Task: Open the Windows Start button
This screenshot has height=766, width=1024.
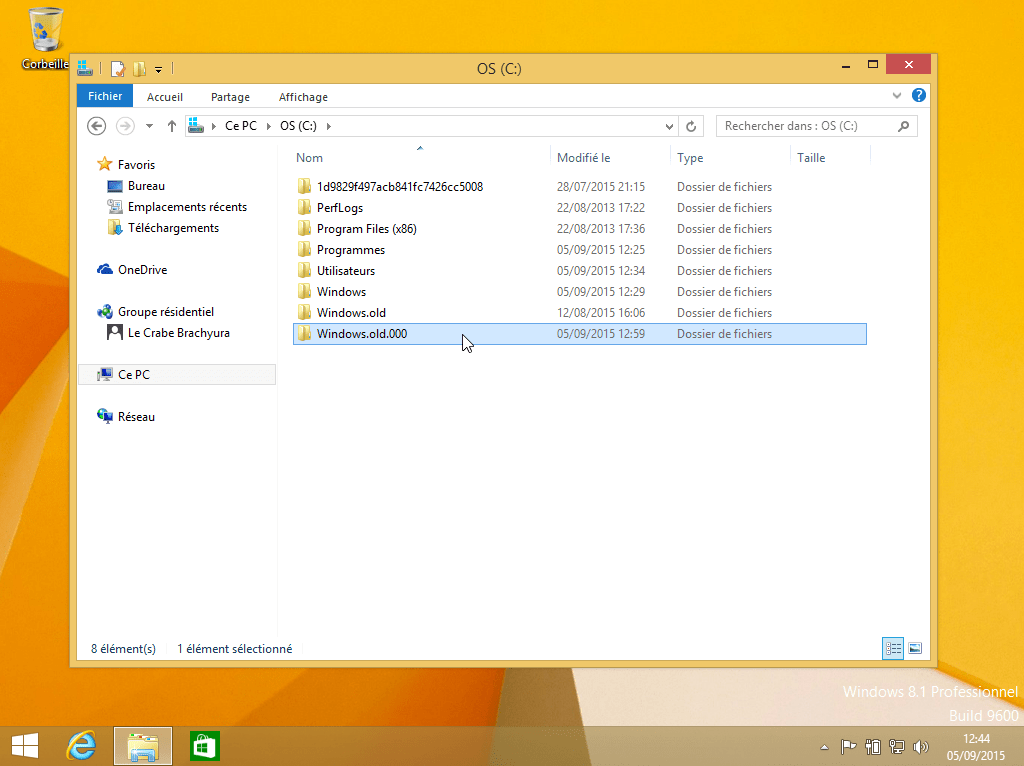Action: tap(25, 746)
